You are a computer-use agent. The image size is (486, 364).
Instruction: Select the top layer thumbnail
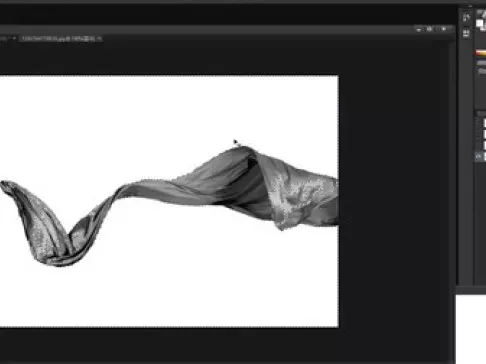(x=484, y=123)
